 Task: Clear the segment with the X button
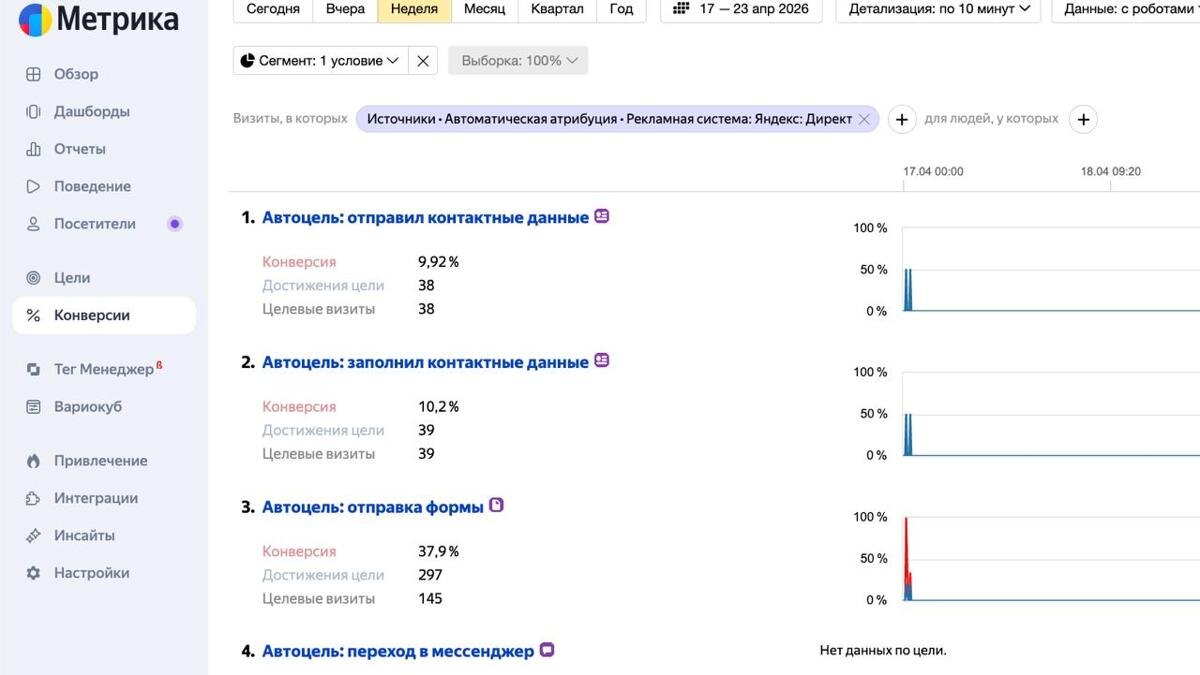tap(423, 61)
